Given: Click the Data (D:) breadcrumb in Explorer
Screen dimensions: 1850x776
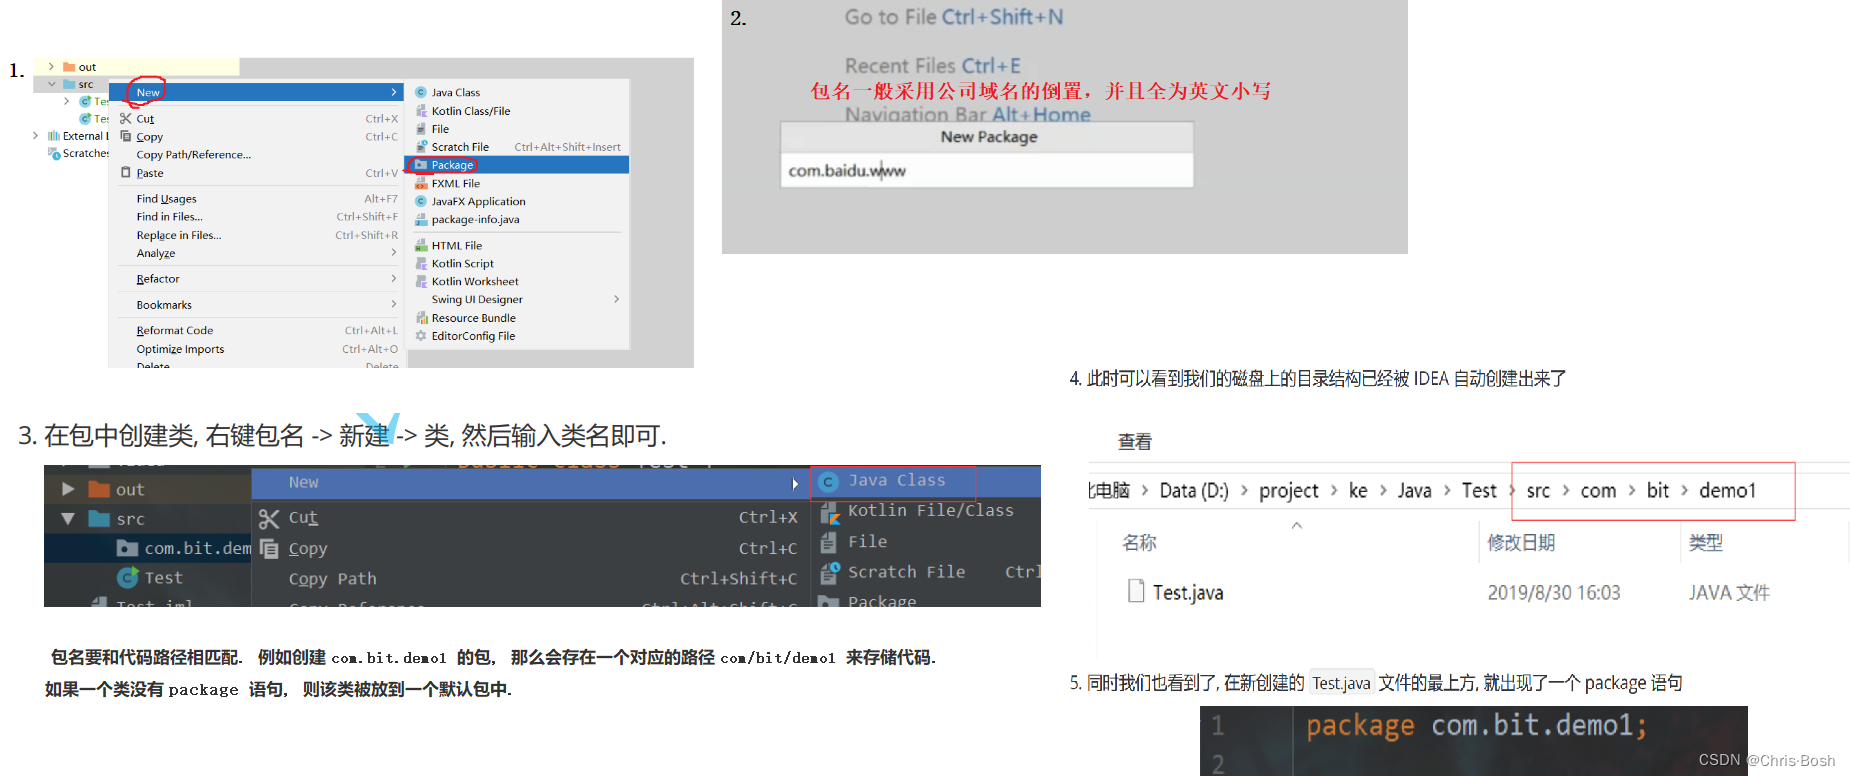Looking at the screenshot, I should 1194,490.
